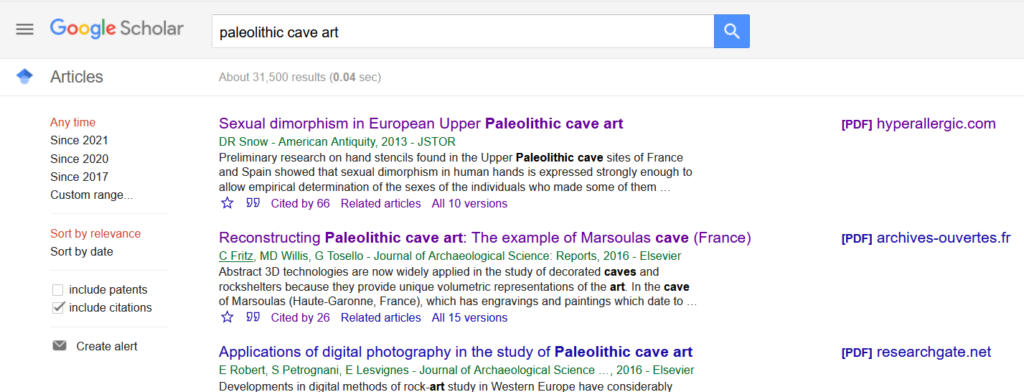
Task: Click the About 31,500 results text
Action: tap(300, 78)
